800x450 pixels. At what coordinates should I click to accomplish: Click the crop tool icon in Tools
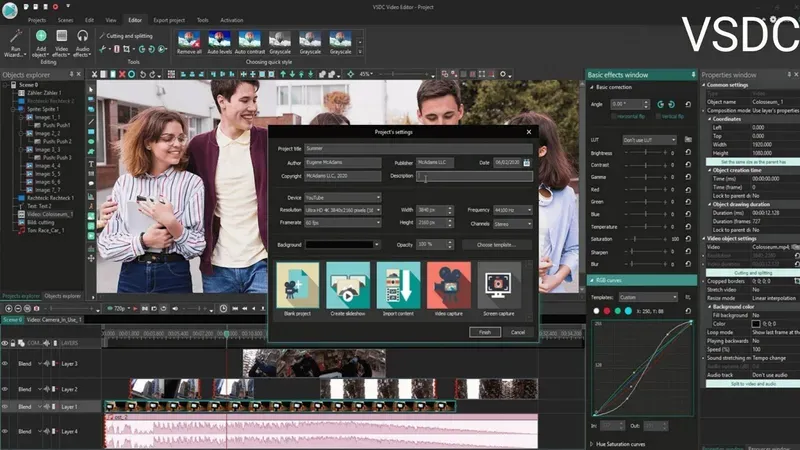coord(127,49)
